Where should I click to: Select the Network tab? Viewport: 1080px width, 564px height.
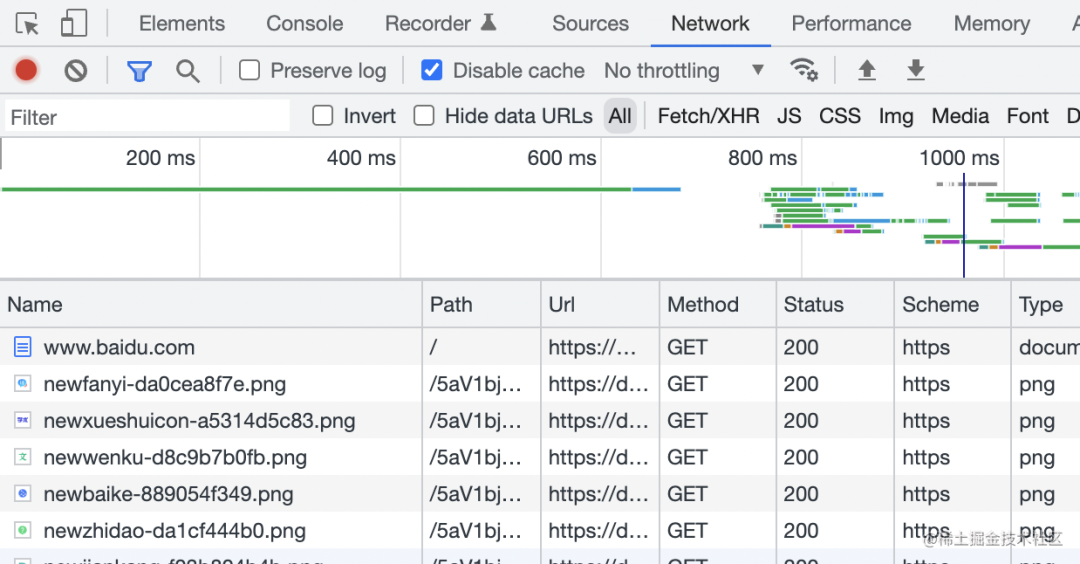coord(710,23)
